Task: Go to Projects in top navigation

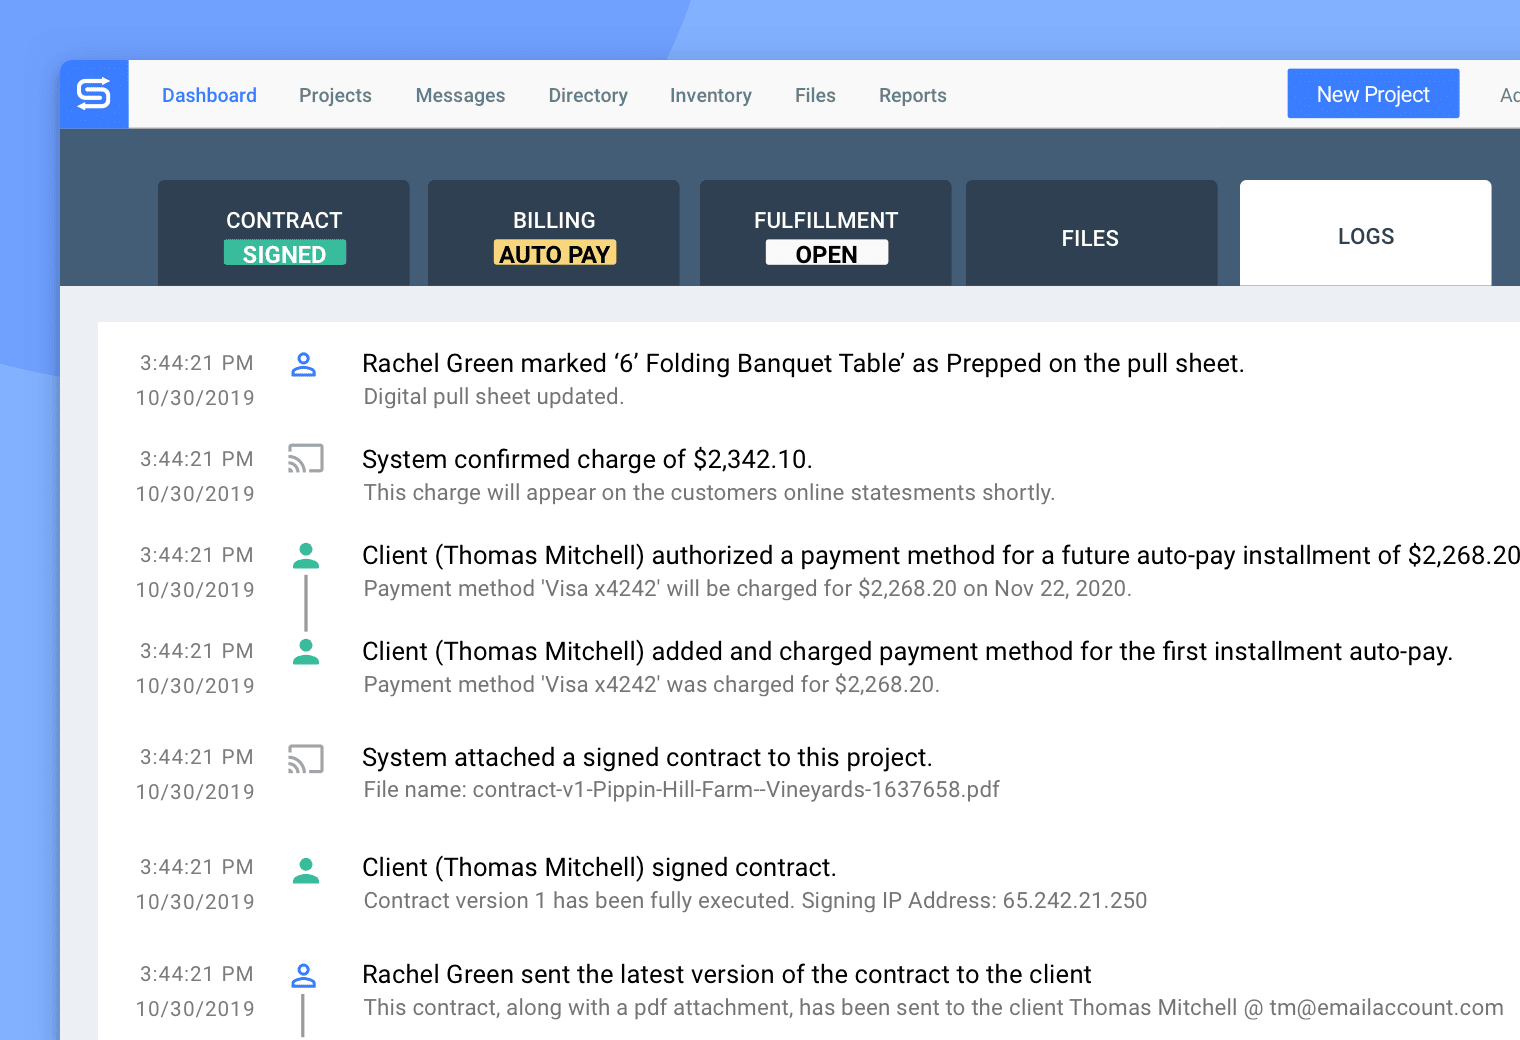Action: point(335,95)
